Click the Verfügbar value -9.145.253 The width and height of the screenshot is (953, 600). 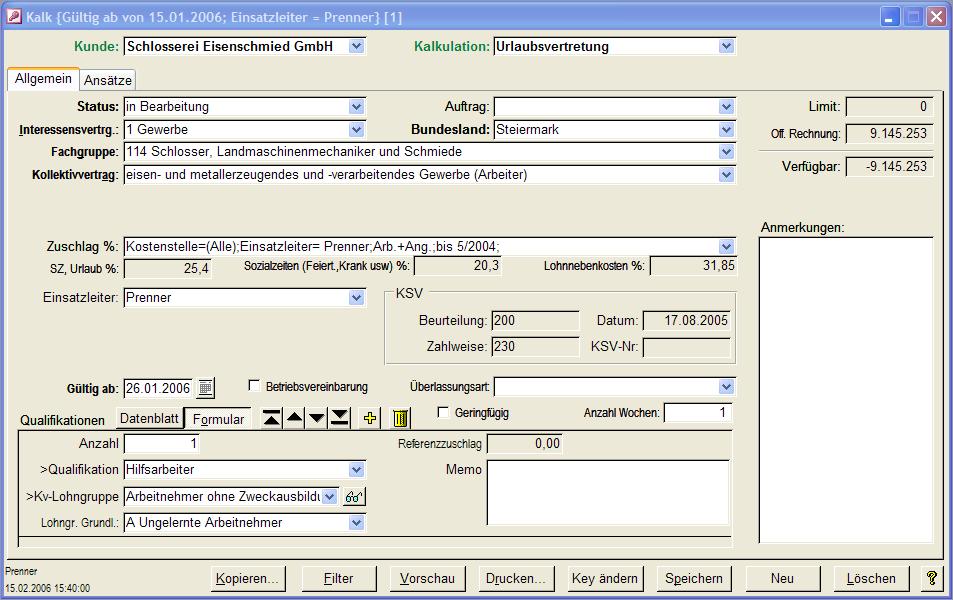[889, 166]
